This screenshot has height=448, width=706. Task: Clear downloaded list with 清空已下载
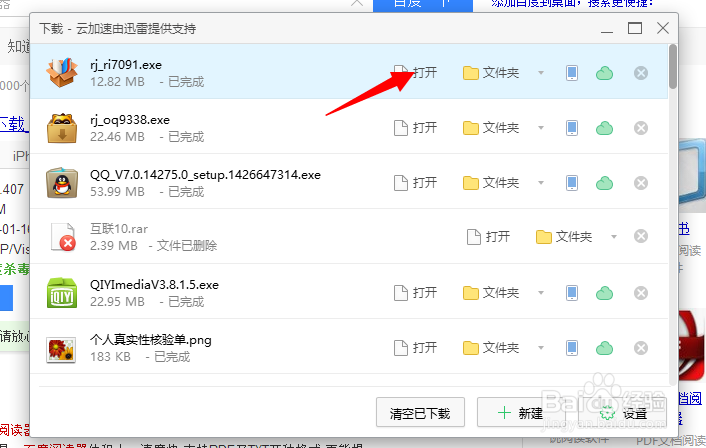[x=420, y=412]
